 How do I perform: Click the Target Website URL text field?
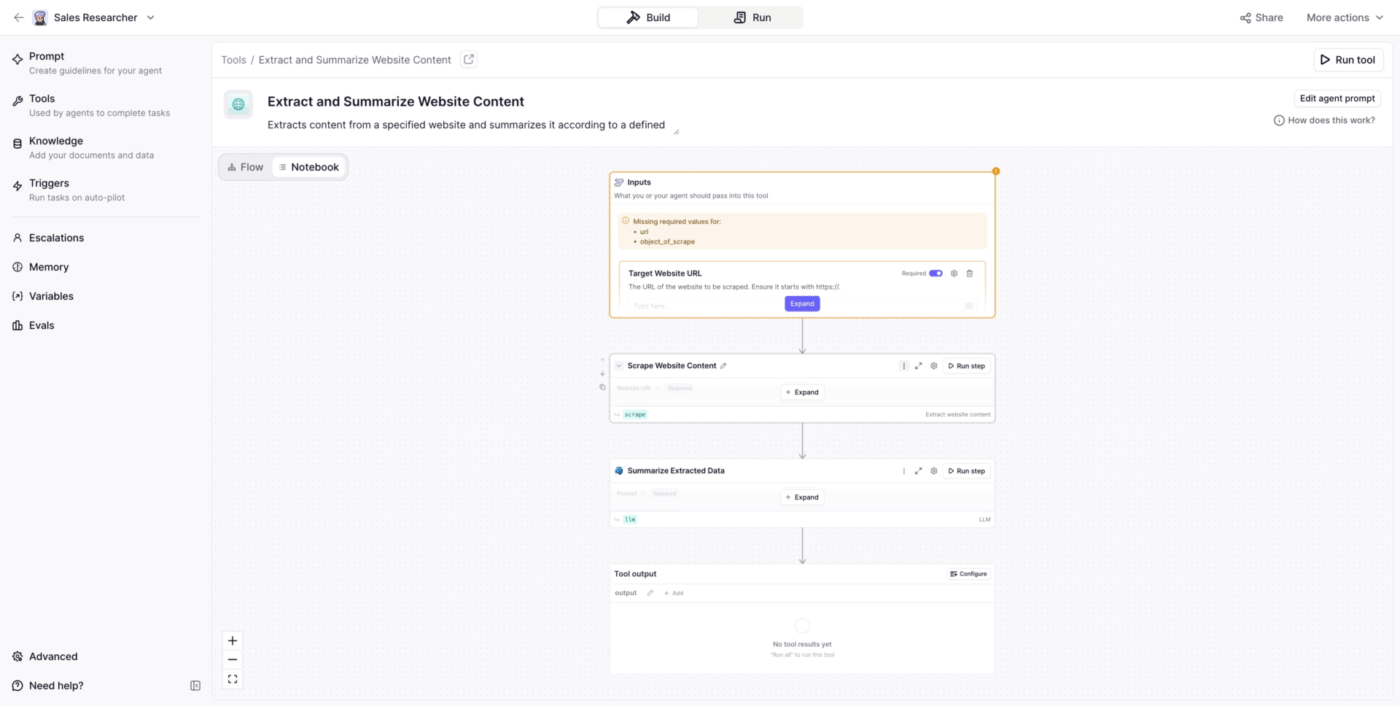(x=700, y=306)
